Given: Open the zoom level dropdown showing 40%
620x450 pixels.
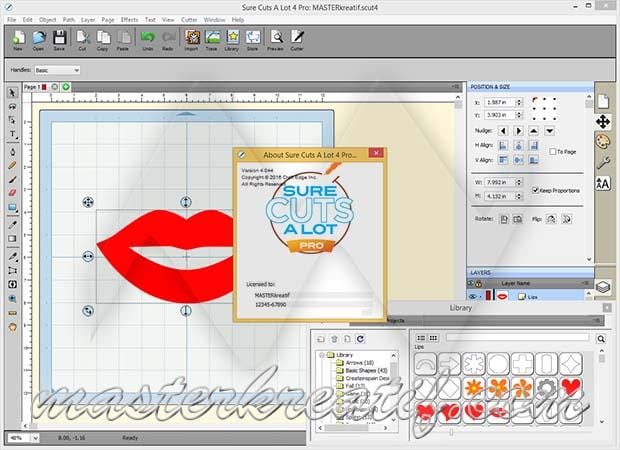Looking at the screenshot, I should click(35, 438).
